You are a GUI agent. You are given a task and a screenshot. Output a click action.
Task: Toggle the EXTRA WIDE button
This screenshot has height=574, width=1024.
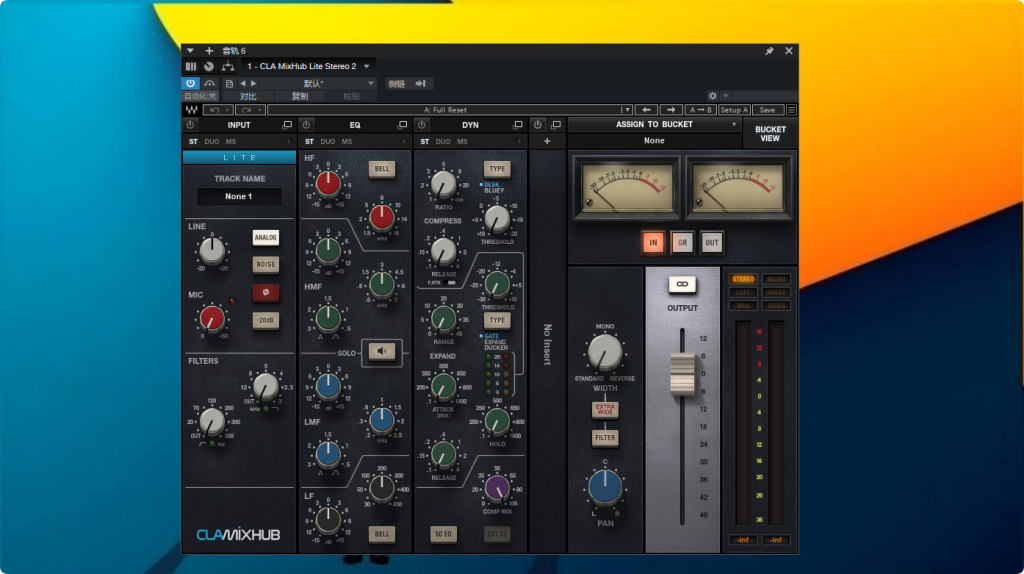[605, 410]
